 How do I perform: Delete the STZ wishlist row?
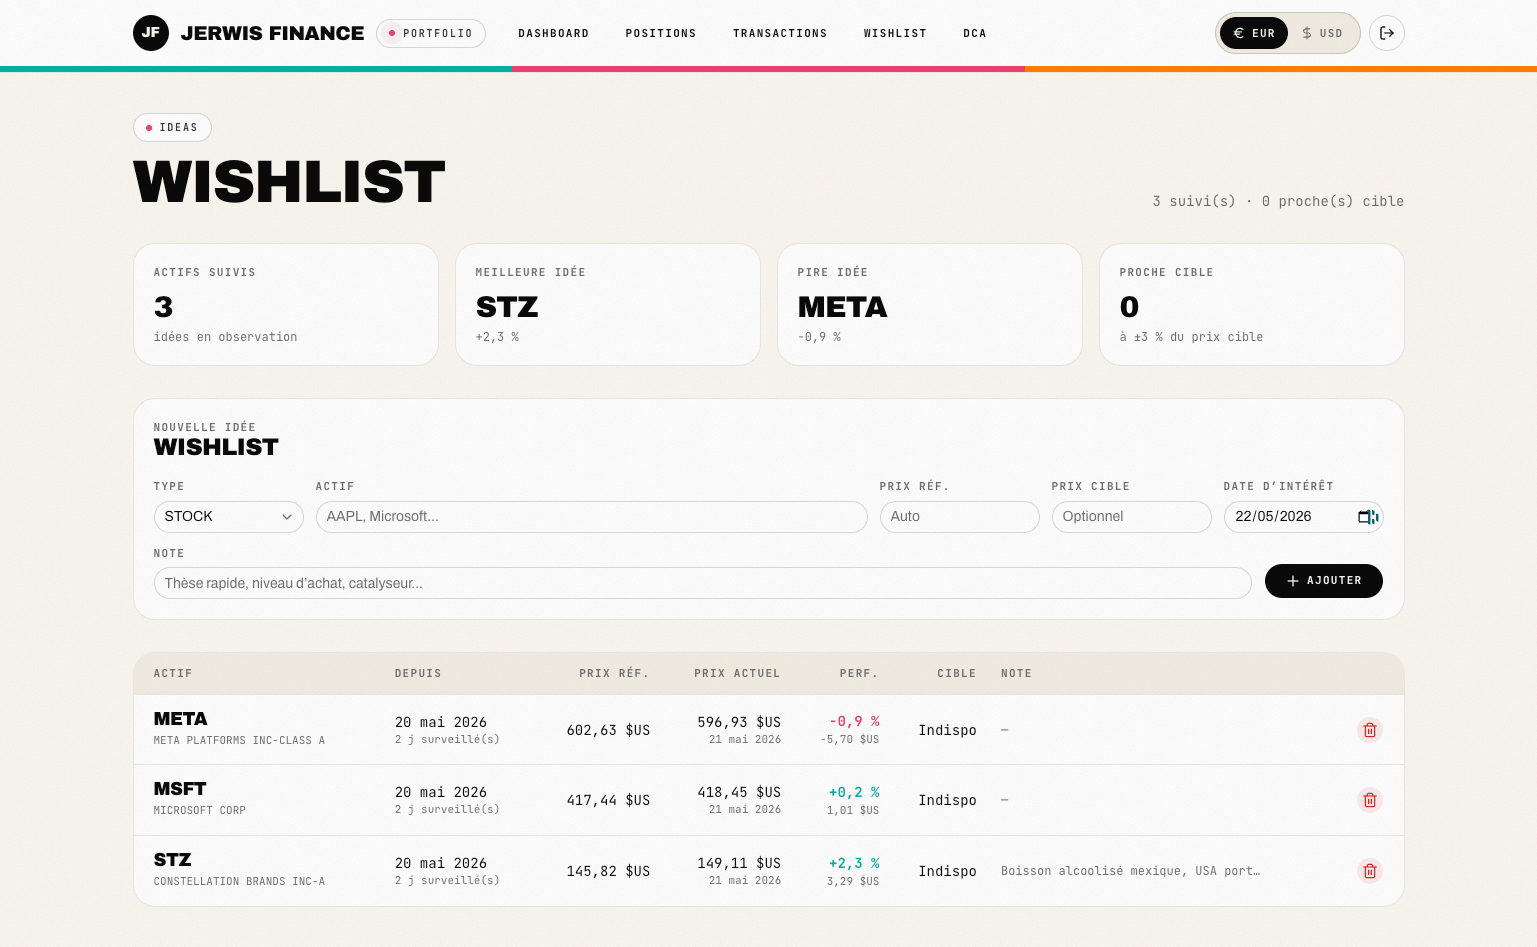1370,871
